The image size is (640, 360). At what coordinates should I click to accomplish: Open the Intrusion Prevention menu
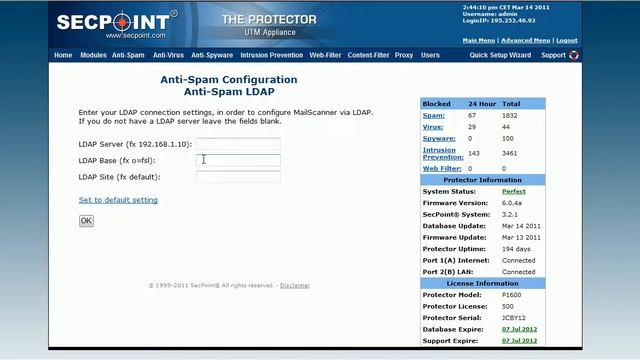(271, 55)
